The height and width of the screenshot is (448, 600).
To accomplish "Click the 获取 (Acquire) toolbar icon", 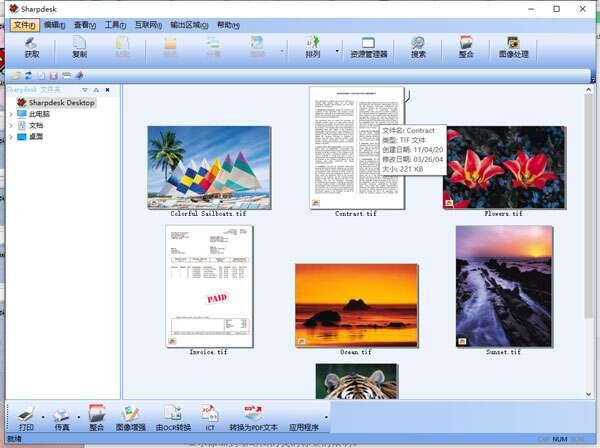I will click(32, 46).
